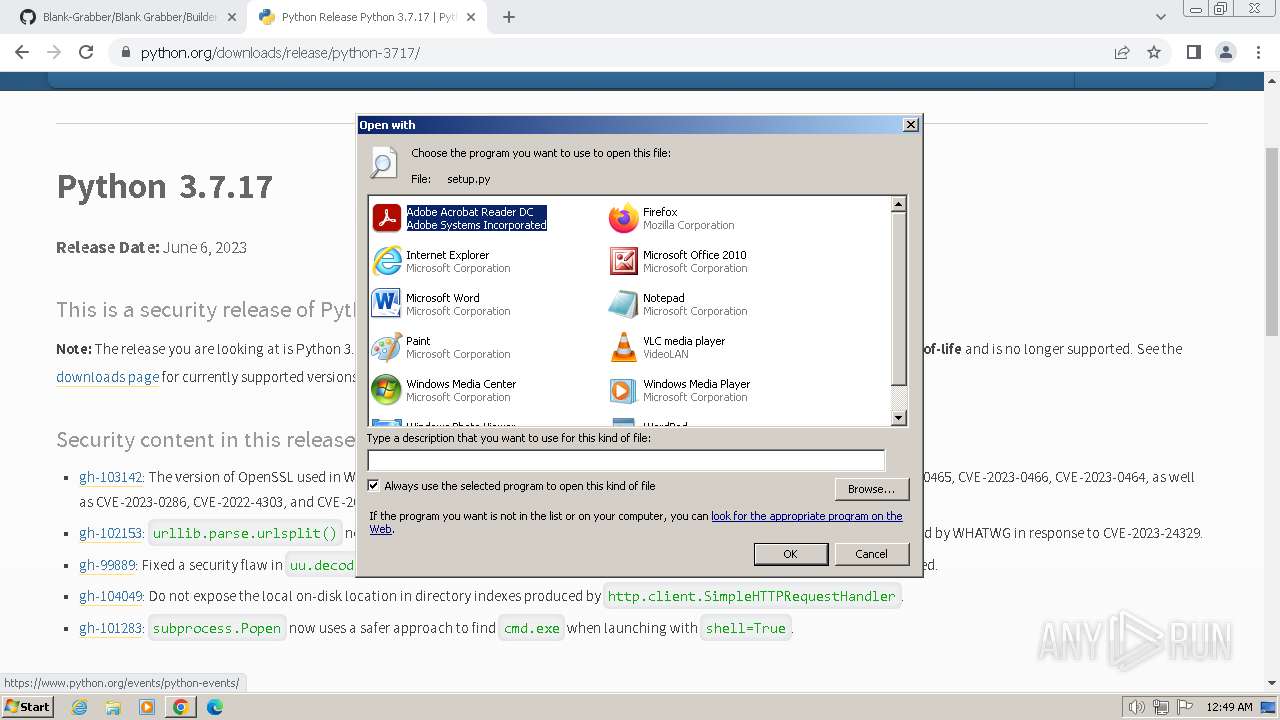Click the file type description field
1280x720 pixels.
(626, 460)
